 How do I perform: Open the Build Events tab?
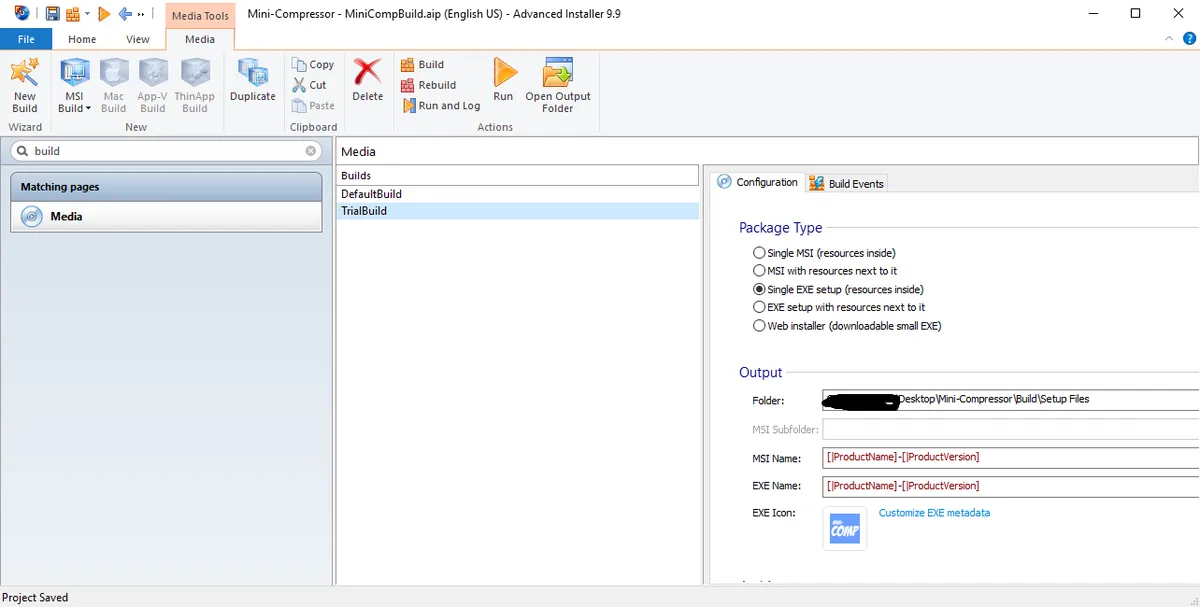[x=846, y=183]
